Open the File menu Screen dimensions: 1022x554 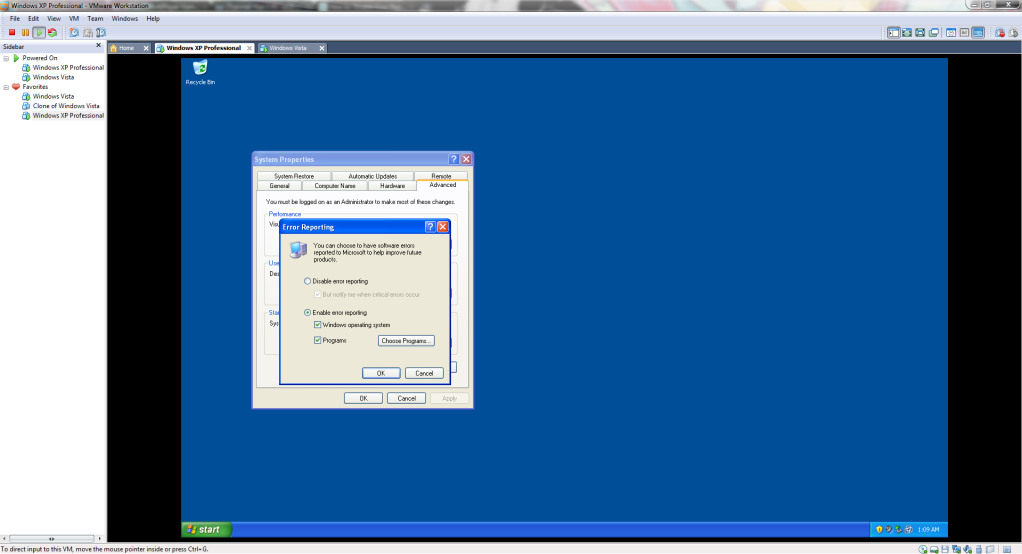(x=14, y=18)
